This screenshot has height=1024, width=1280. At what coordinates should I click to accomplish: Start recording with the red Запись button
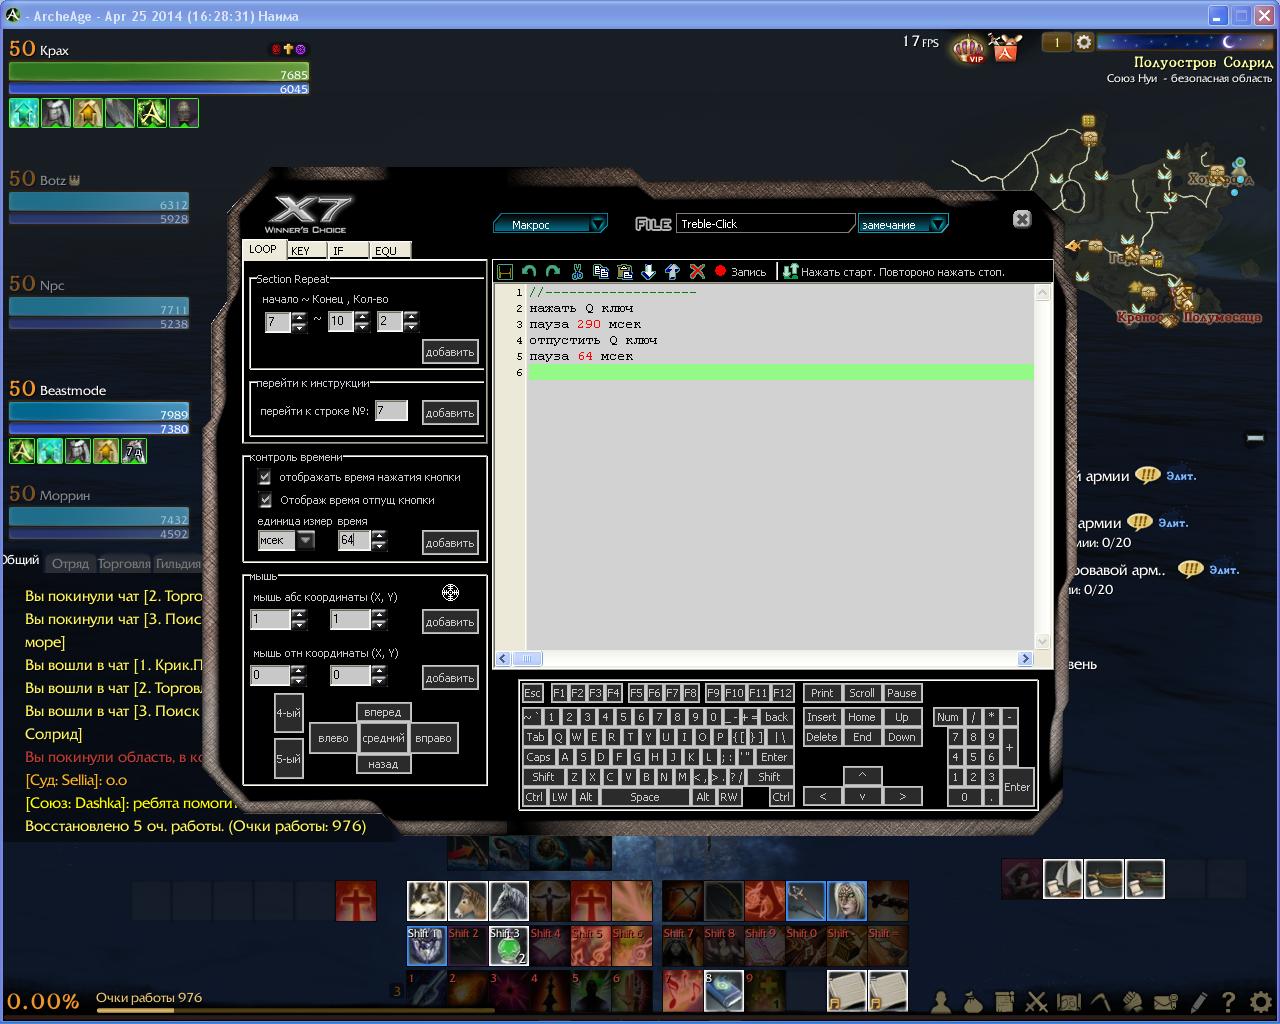(x=740, y=272)
